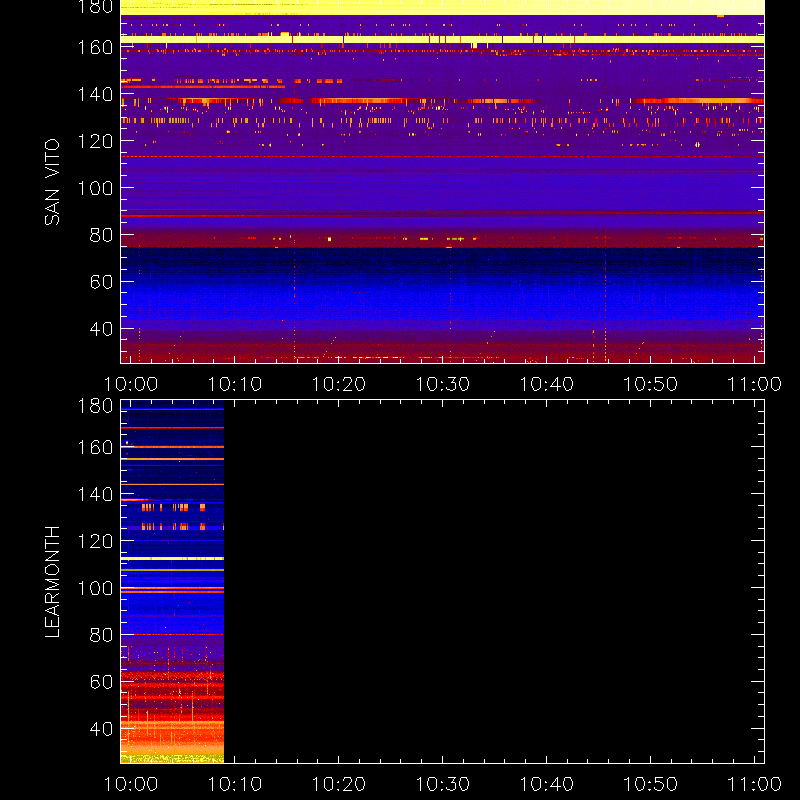Click the 10:50 time label below SAN VITO plot
The width and height of the screenshot is (800, 800).
click(651, 384)
